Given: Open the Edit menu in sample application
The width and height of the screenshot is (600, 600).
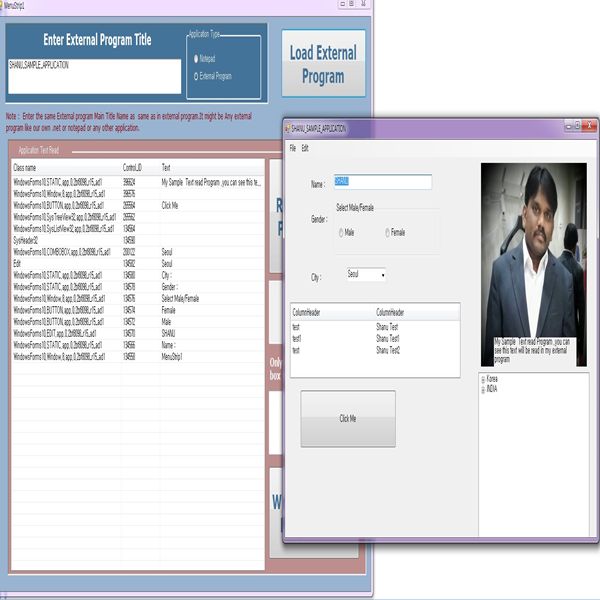Looking at the screenshot, I should pos(305,148).
